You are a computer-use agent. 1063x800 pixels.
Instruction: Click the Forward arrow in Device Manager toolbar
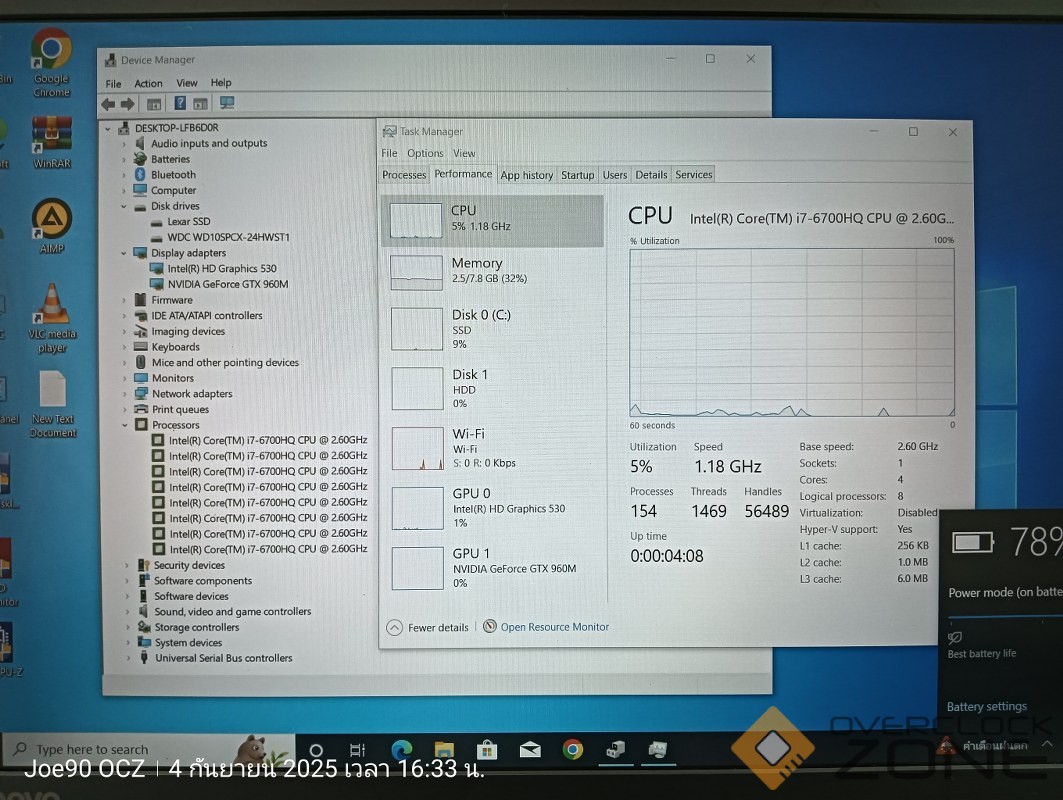click(x=127, y=104)
